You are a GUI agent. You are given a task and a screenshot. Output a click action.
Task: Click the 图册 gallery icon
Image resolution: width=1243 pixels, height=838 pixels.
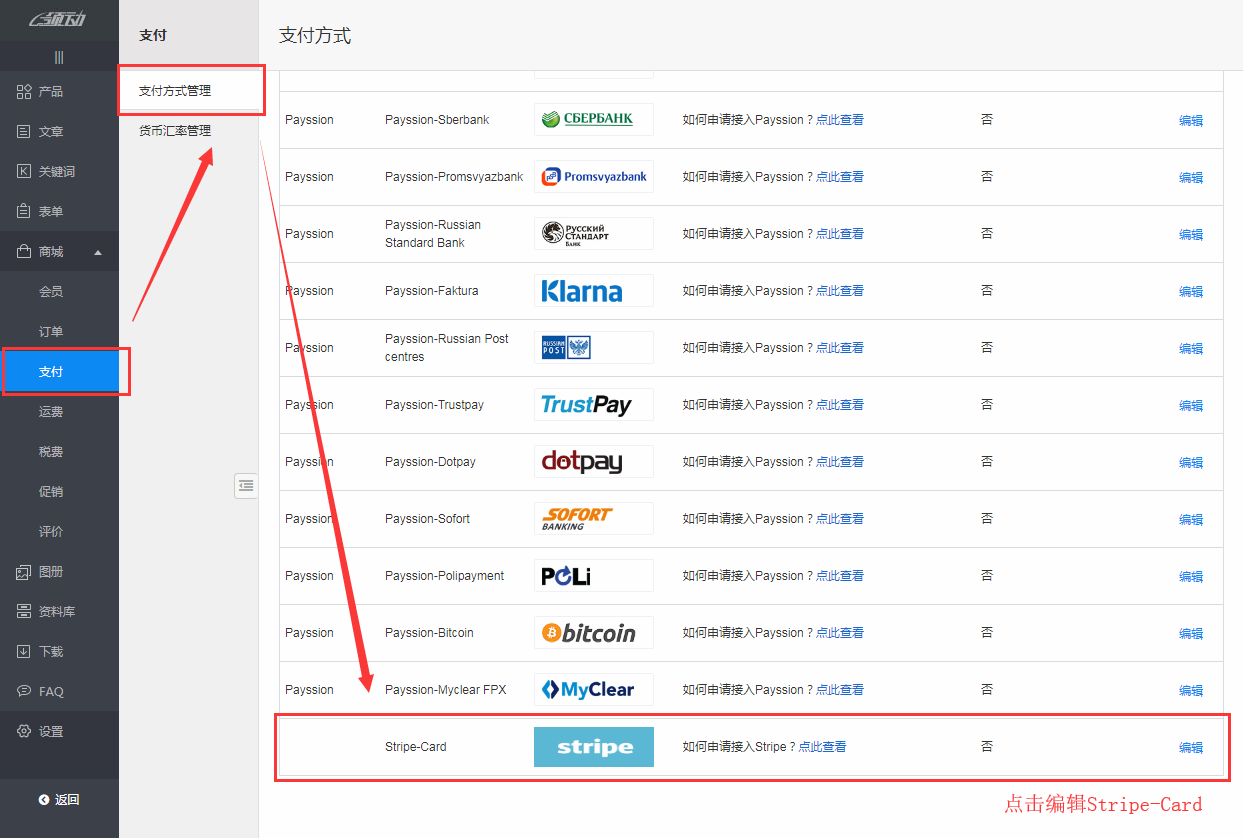pyautogui.click(x=24, y=572)
